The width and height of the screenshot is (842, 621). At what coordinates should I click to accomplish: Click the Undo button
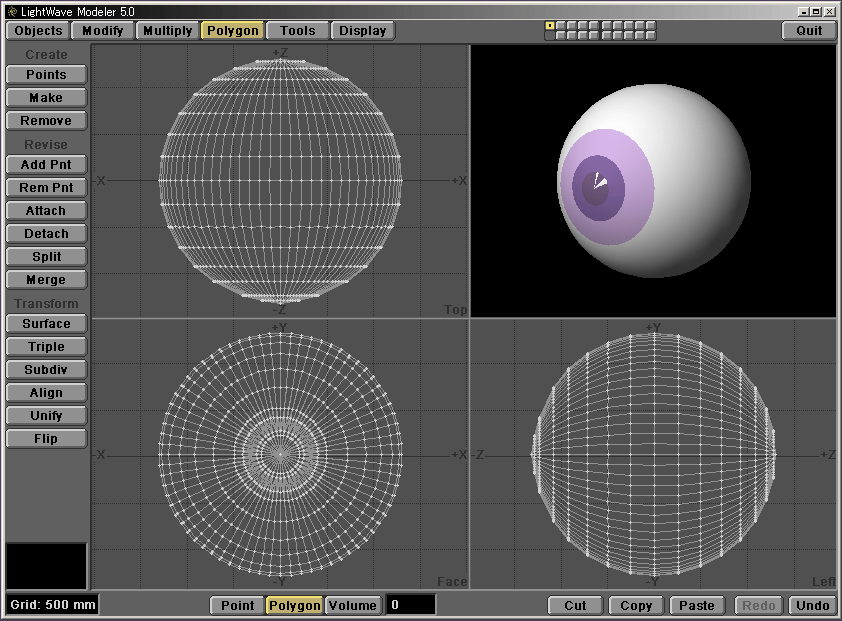click(x=812, y=605)
